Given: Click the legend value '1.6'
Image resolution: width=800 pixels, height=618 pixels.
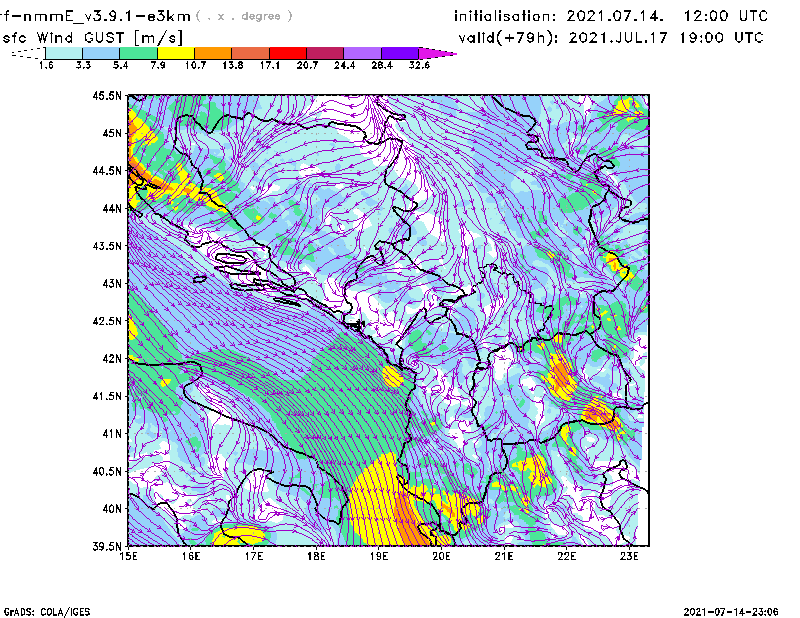Looking at the screenshot, I should point(46,65).
